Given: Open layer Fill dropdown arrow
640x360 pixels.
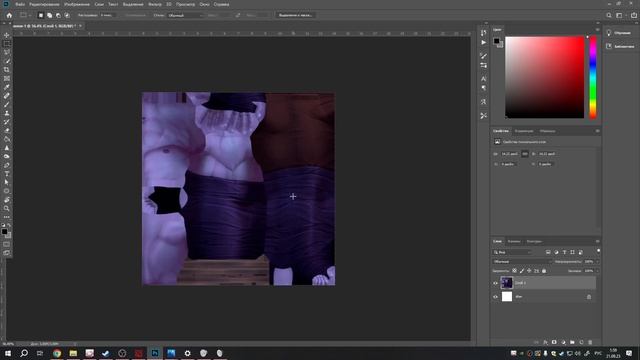Looking at the screenshot, I should click(x=597, y=271).
